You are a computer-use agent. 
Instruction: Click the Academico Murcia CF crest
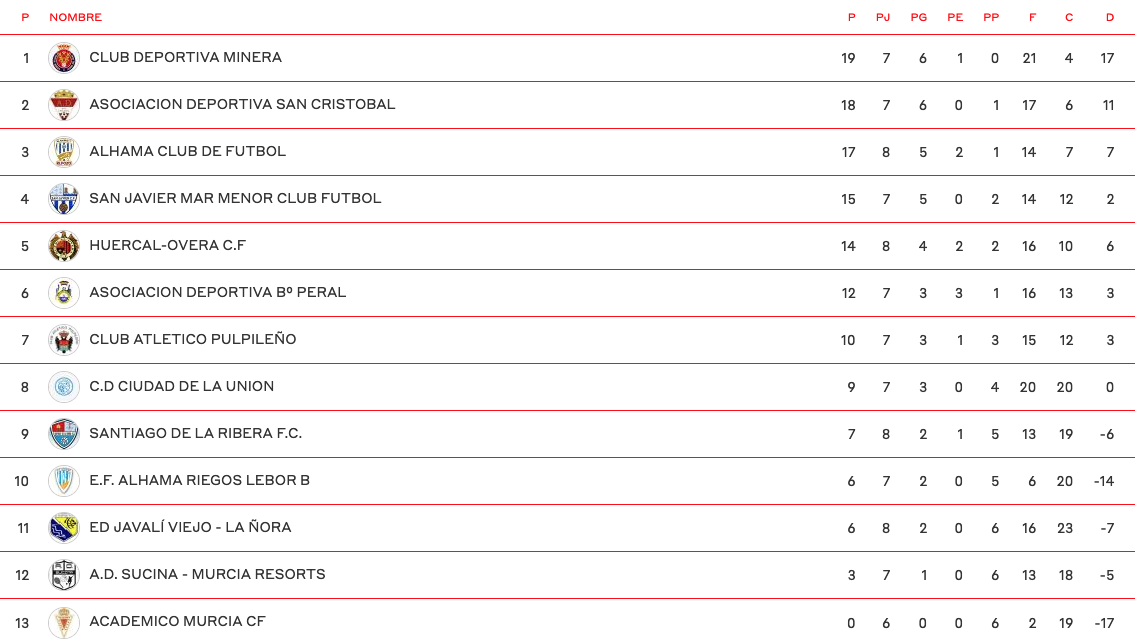pyautogui.click(x=64, y=622)
